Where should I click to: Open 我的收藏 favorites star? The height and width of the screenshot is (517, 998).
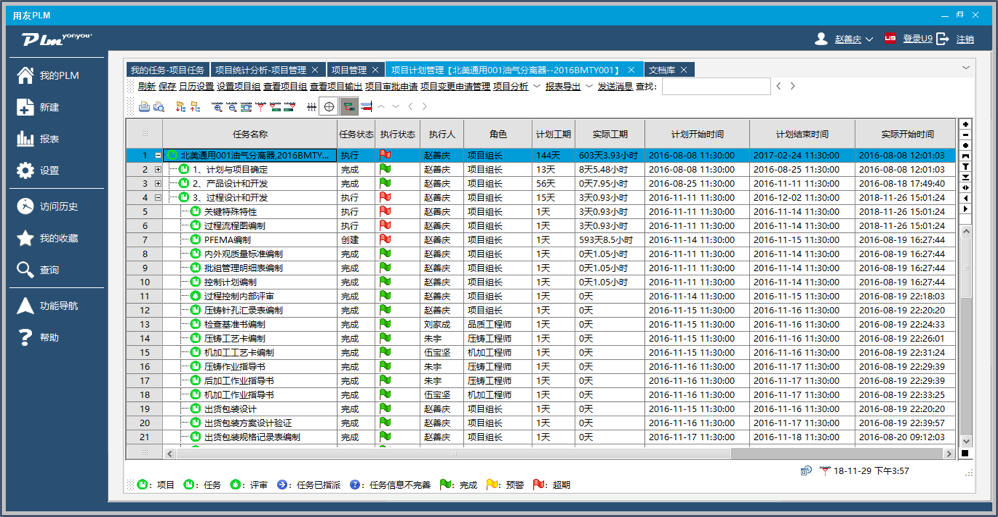tap(26, 238)
